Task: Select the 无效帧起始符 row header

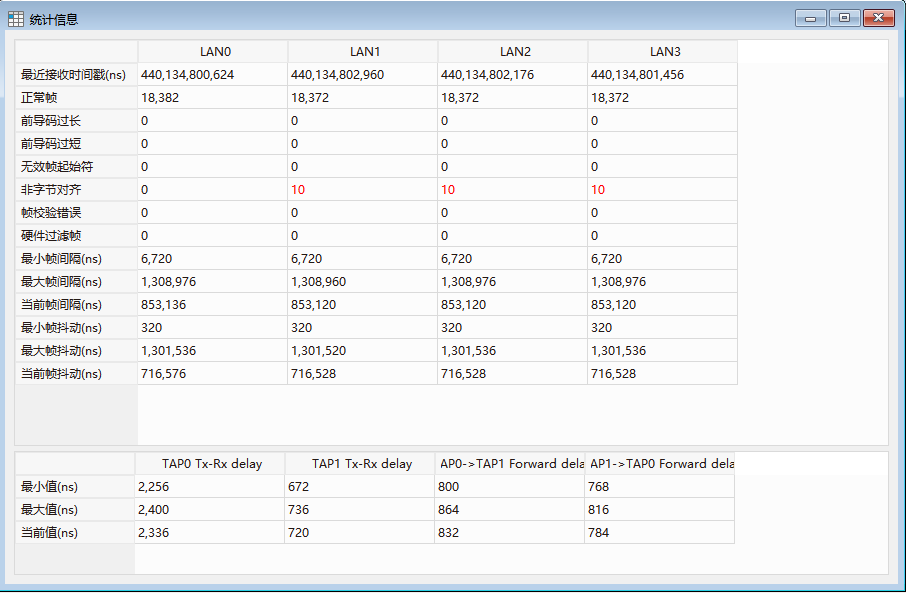Action: click(x=76, y=166)
